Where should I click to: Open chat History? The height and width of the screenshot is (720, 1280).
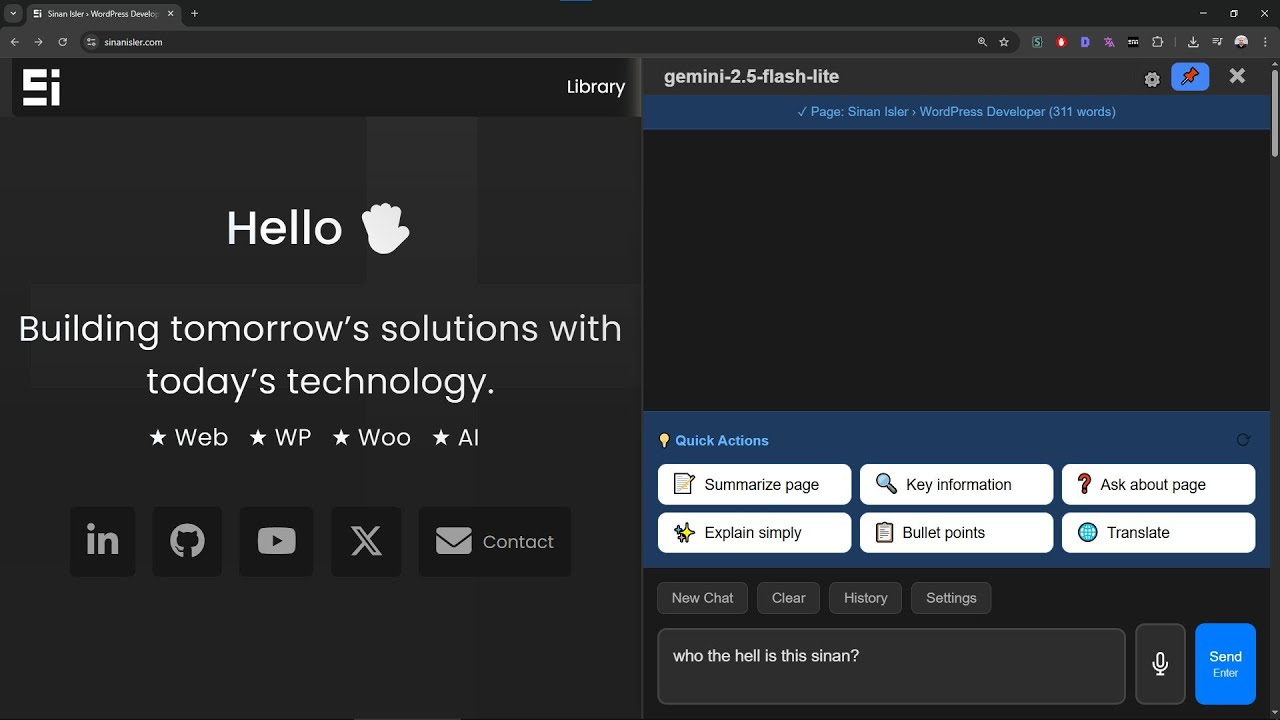click(x=865, y=598)
